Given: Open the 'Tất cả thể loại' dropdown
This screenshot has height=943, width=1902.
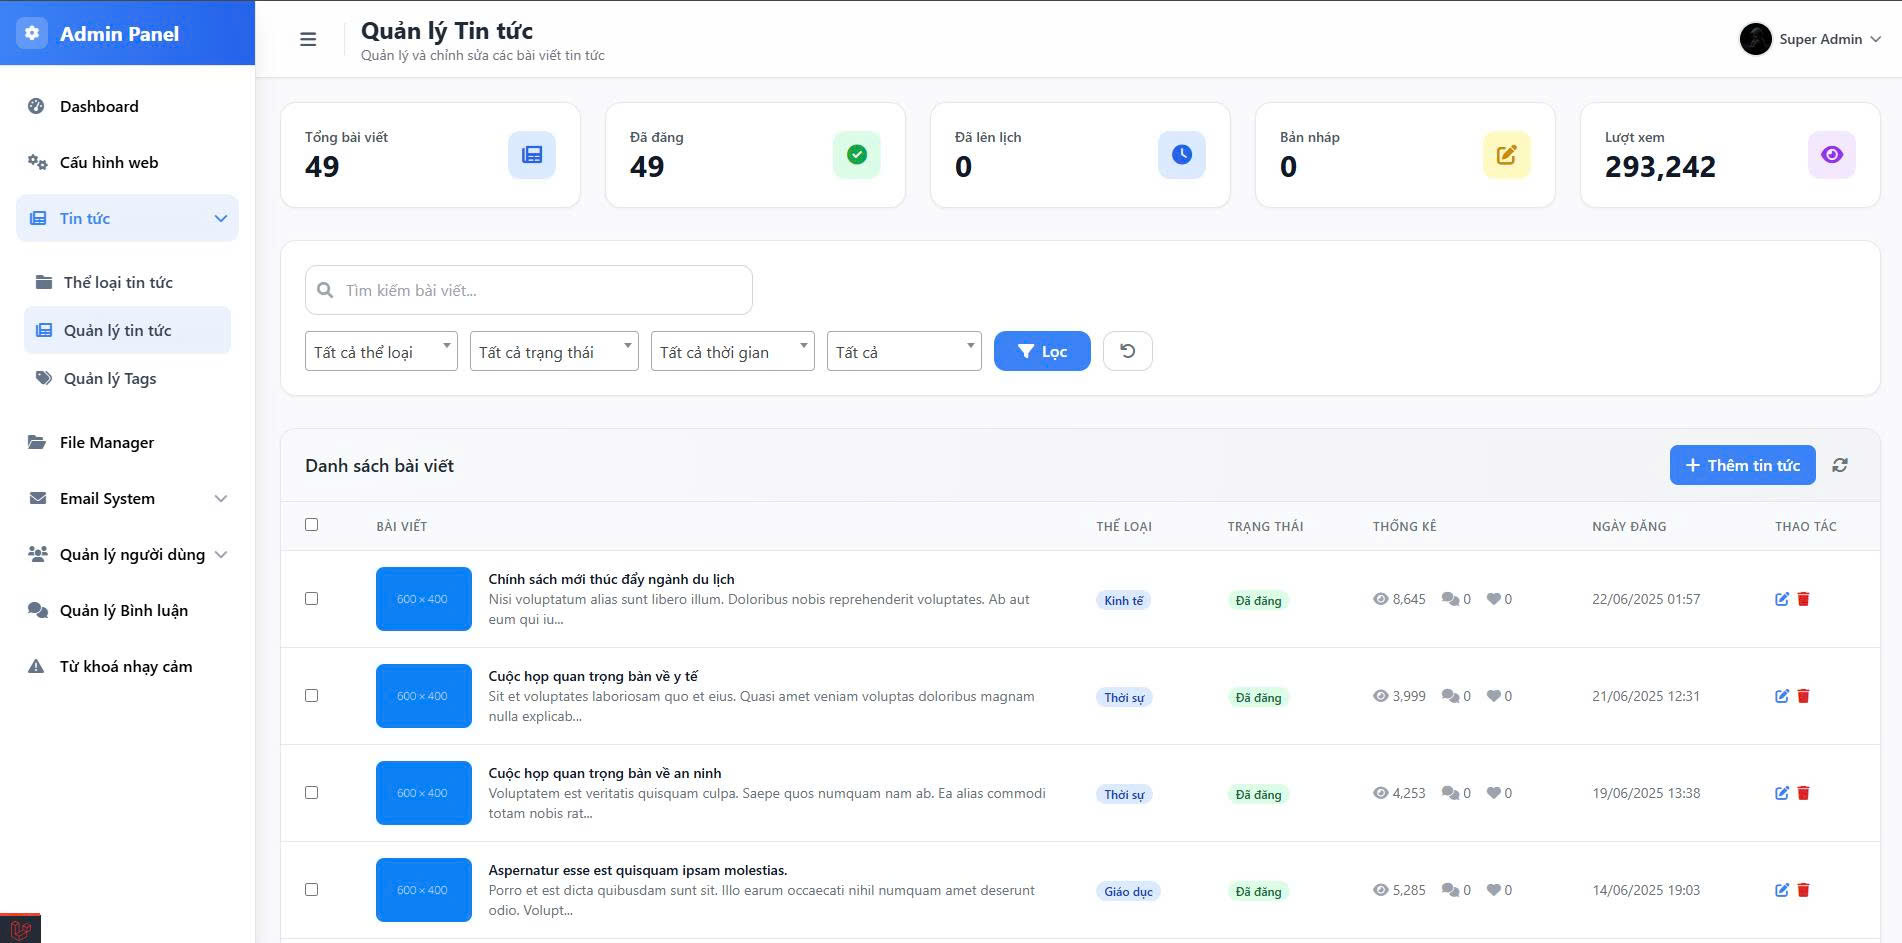Looking at the screenshot, I should (x=381, y=351).
